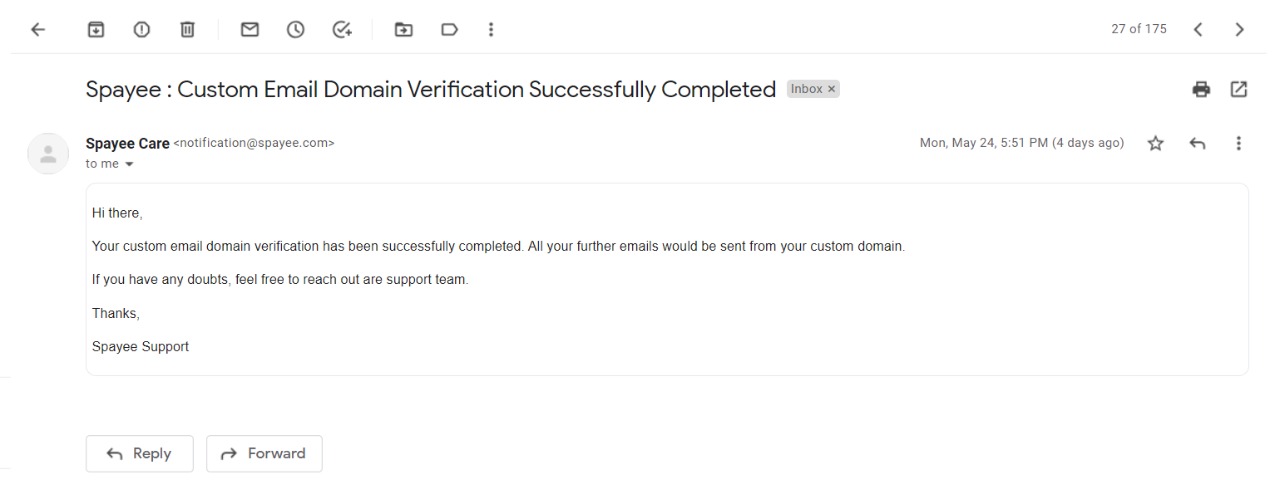Show the next email with the right chevron
This screenshot has height=499, width=1280.
pyautogui.click(x=1240, y=30)
